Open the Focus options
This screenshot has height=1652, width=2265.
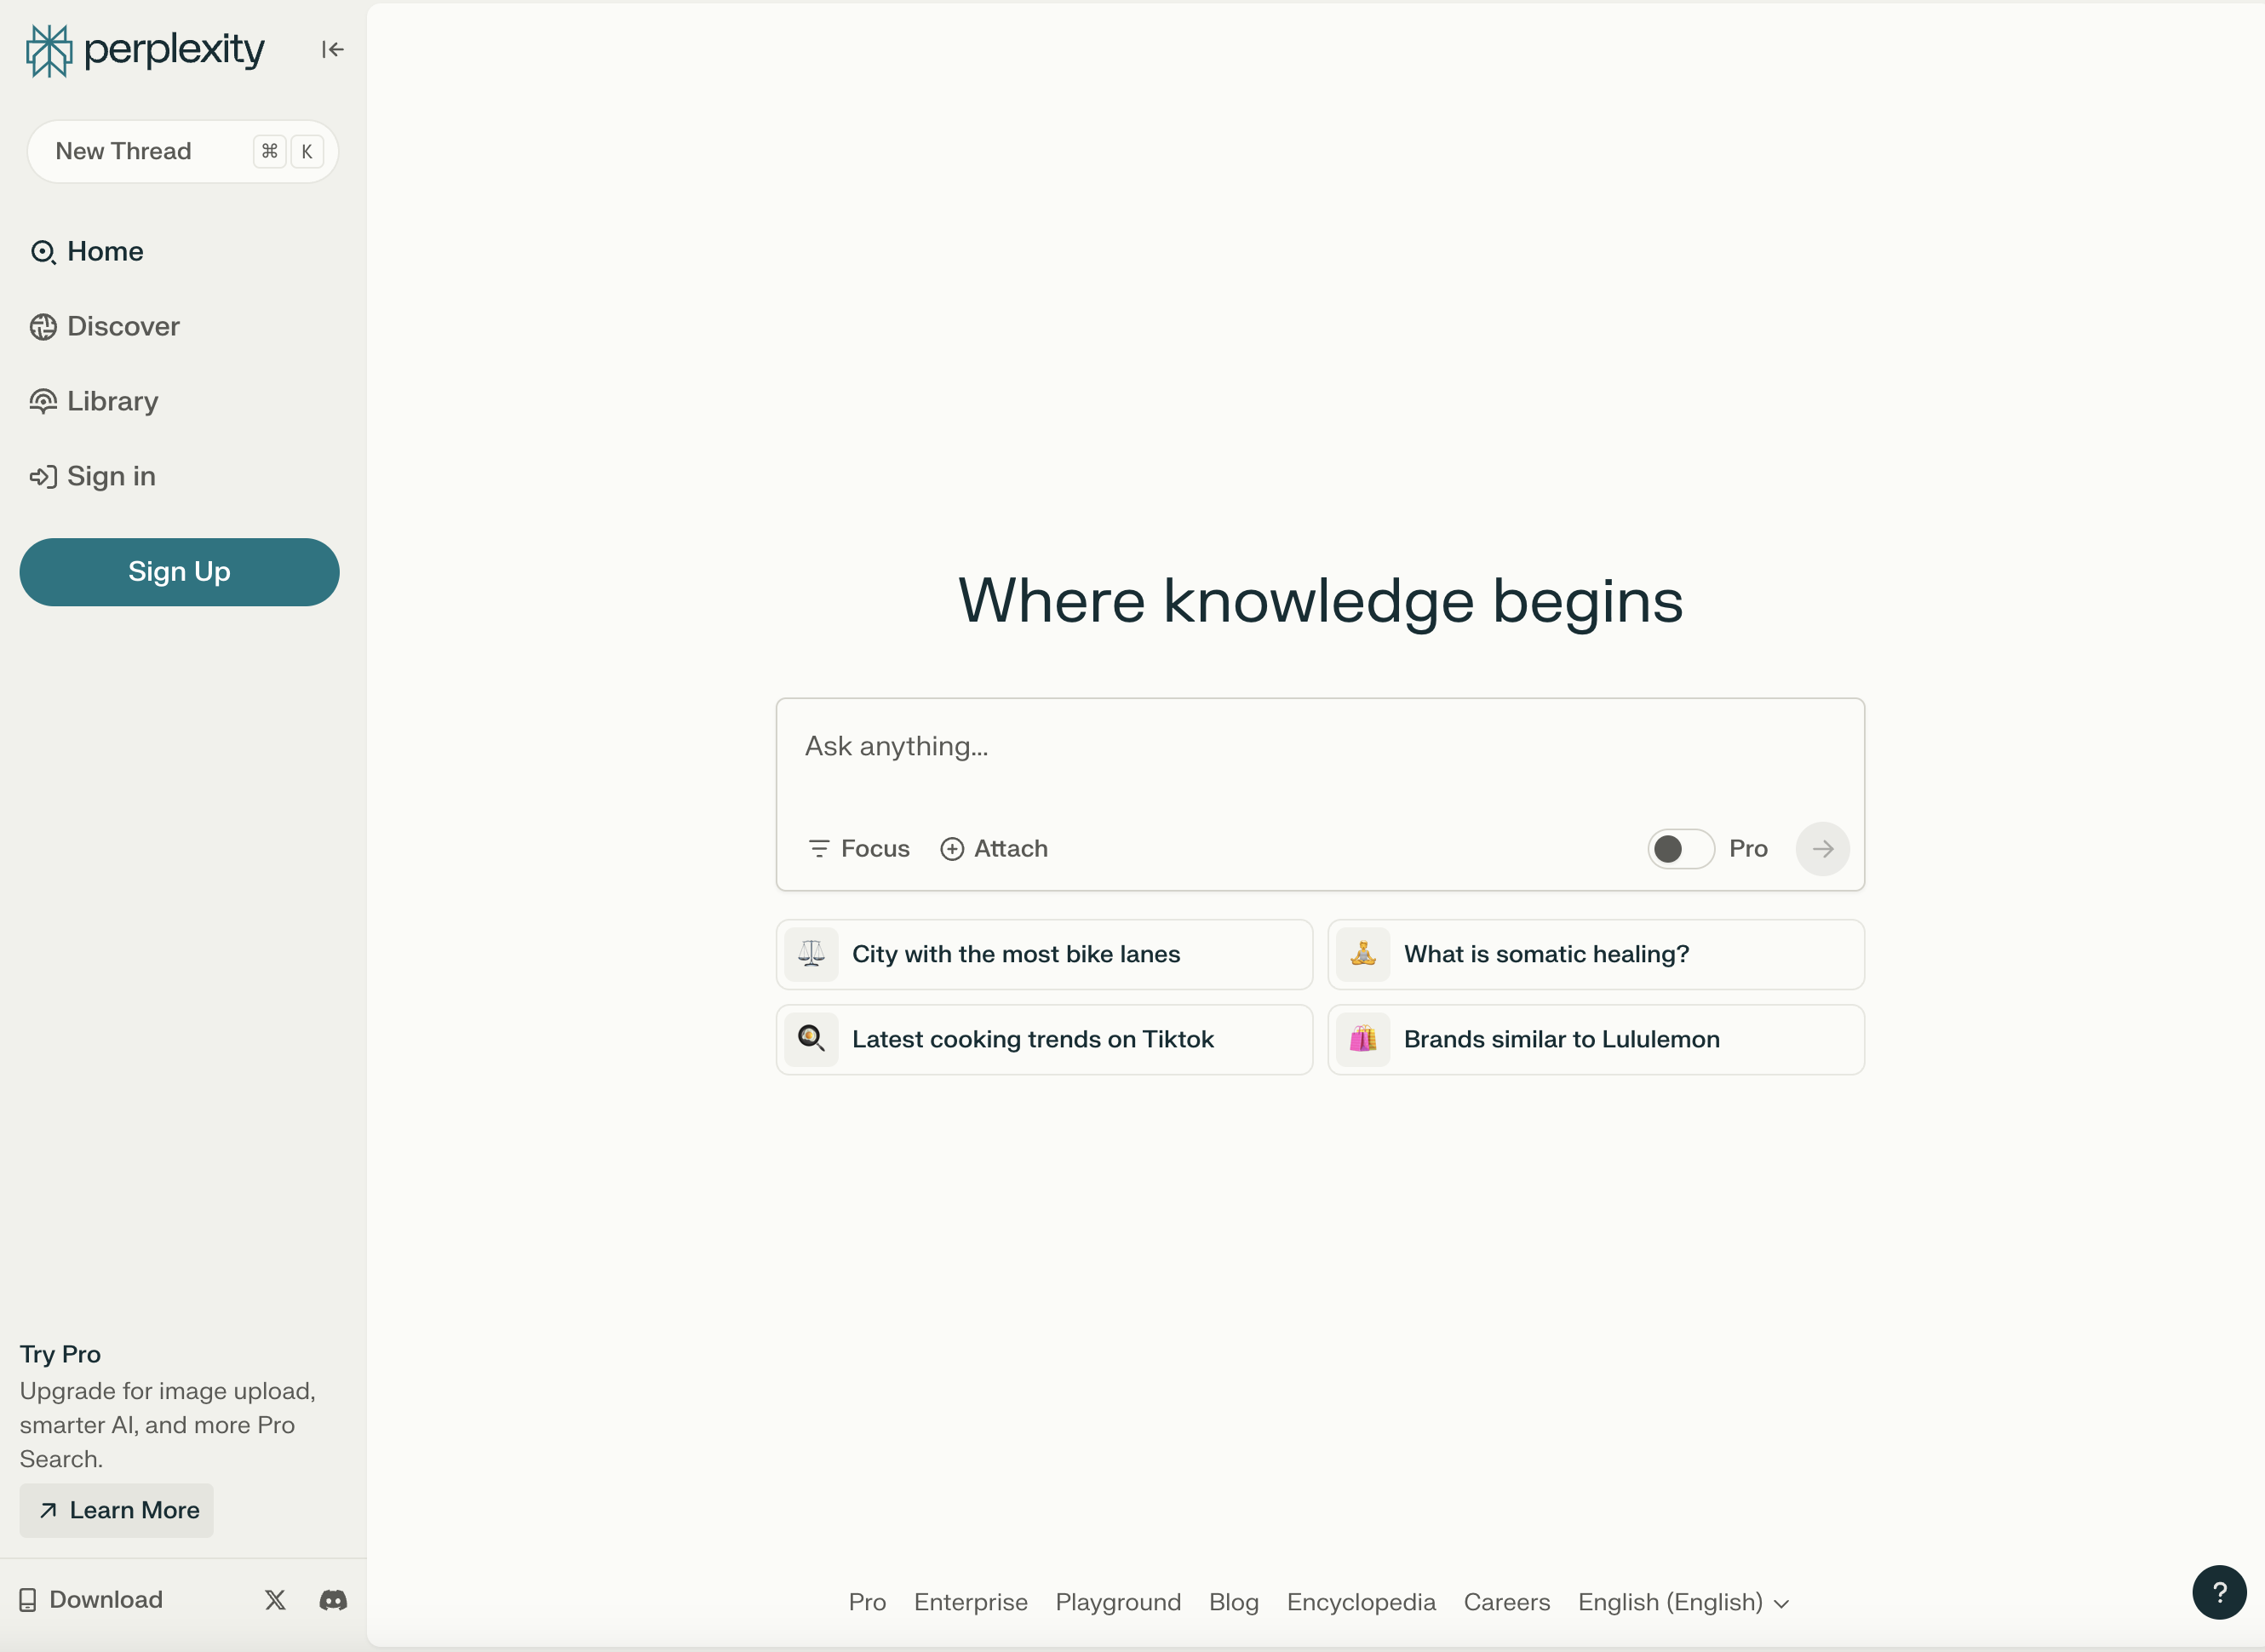859,849
